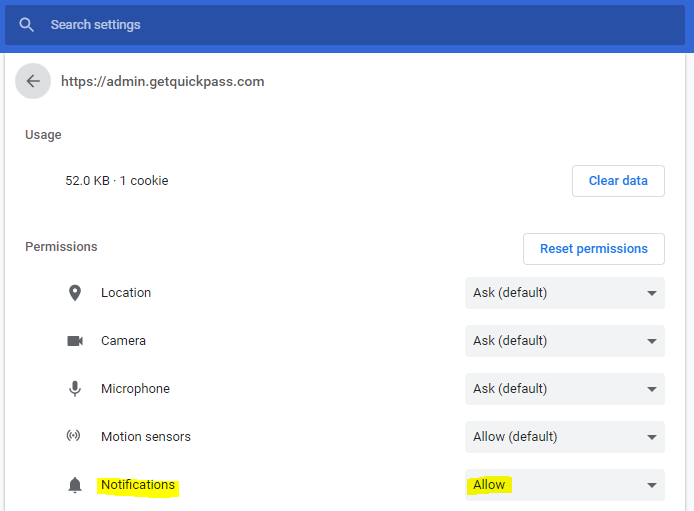Click the Motion sensors icon
The width and height of the screenshot is (694, 511).
coord(73,436)
